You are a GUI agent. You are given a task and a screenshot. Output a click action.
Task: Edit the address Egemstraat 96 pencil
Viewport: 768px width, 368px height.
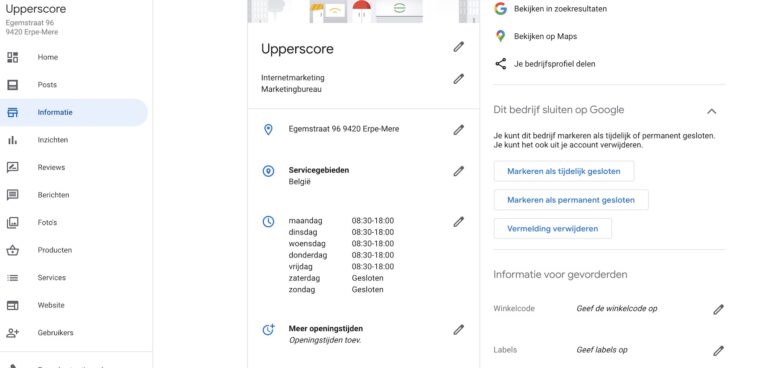[458, 130]
